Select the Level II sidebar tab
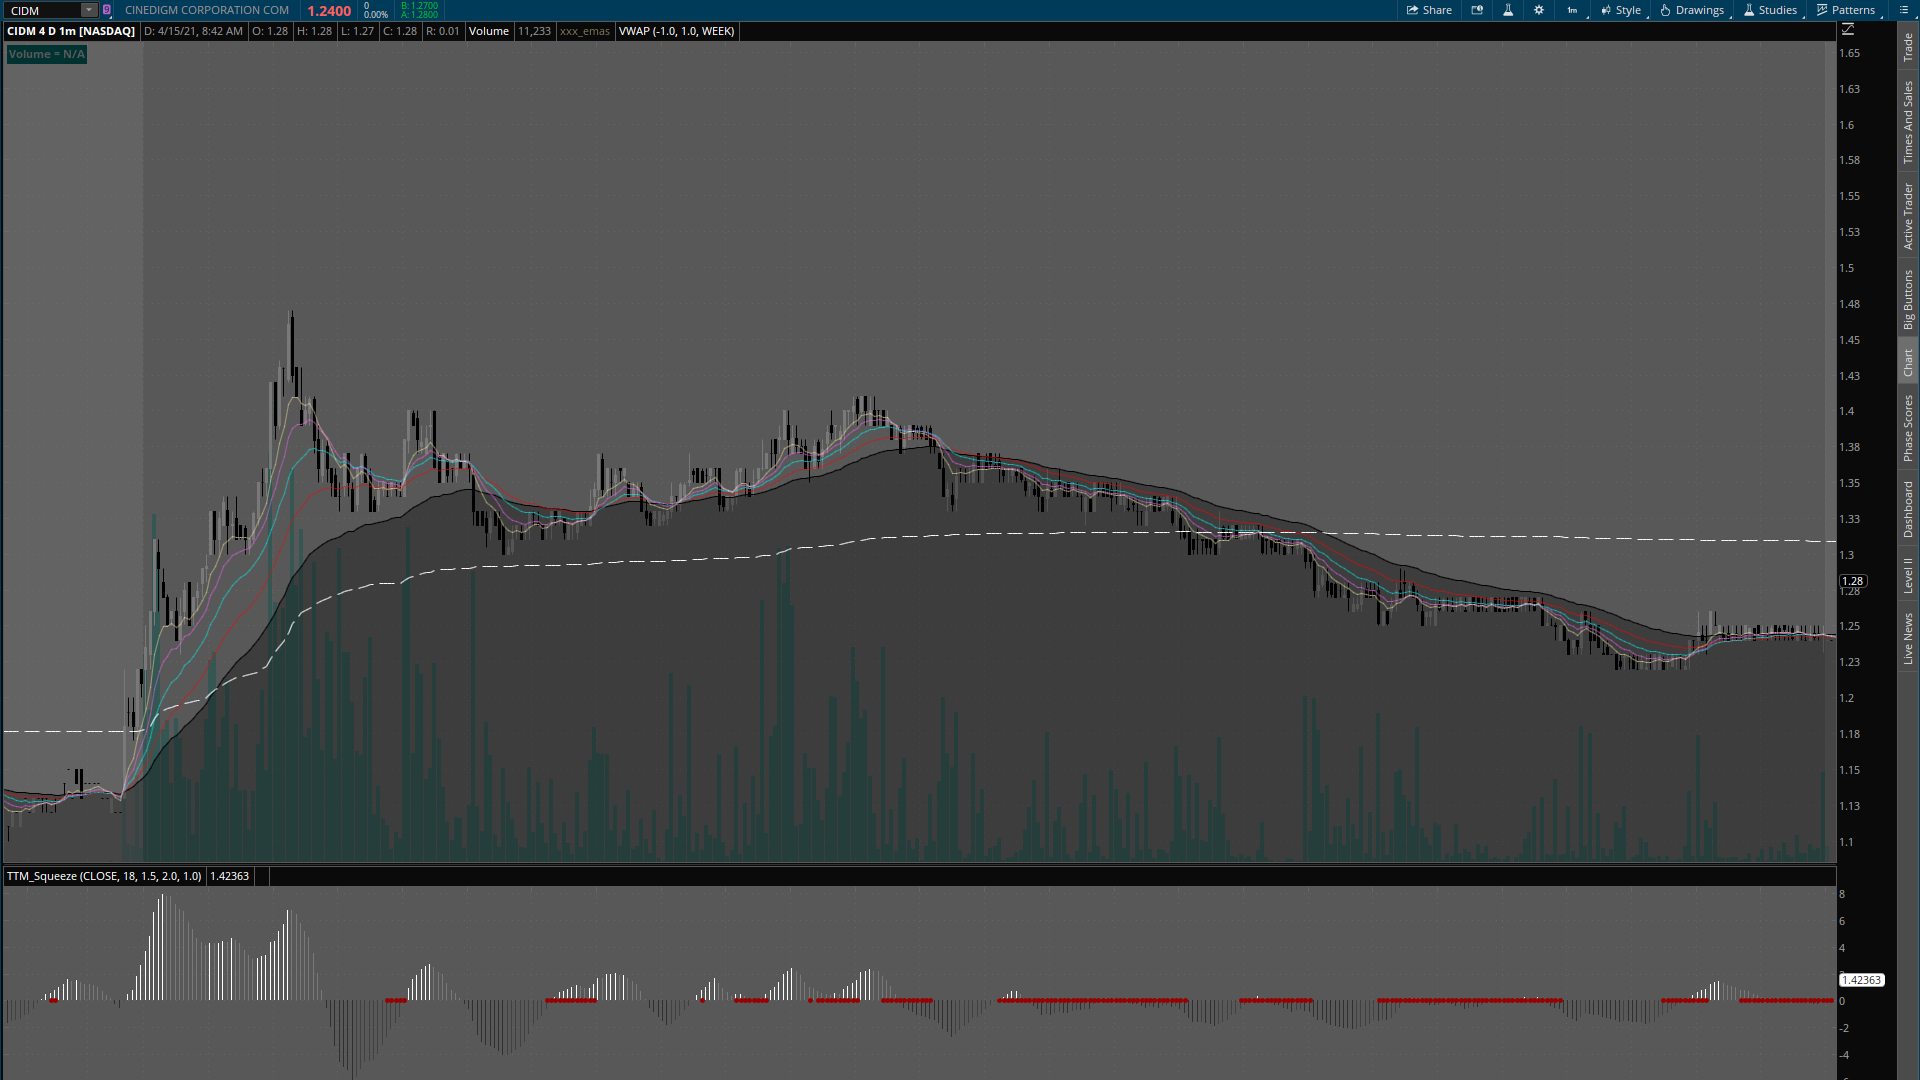This screenshot has height=1080, width=1920. pyautogui.click(x=1908, y=575)
